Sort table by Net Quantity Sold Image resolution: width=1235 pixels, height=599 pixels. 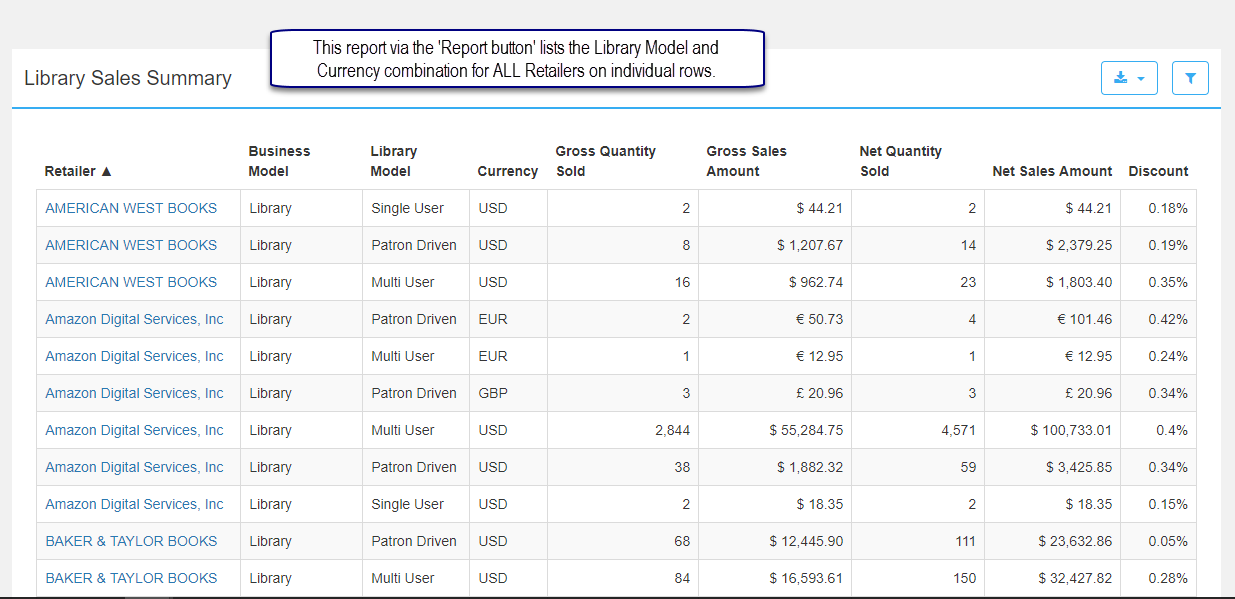pyautogui.click(x=900, y=160)
